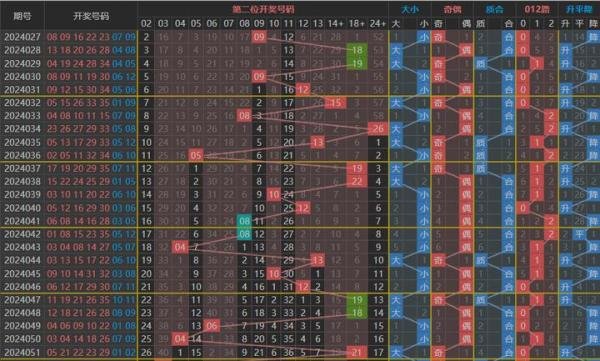
Task: Click the 012路 section header
Action: coord(537,9)
